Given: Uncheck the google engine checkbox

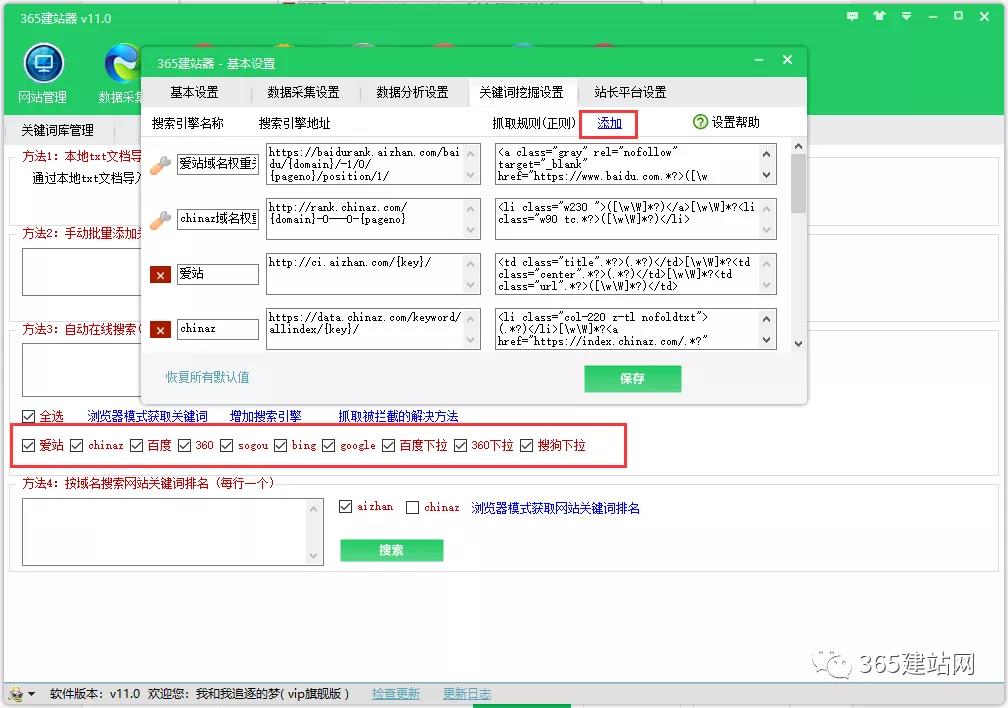Looking at the screenshot, I should [328, 445].
